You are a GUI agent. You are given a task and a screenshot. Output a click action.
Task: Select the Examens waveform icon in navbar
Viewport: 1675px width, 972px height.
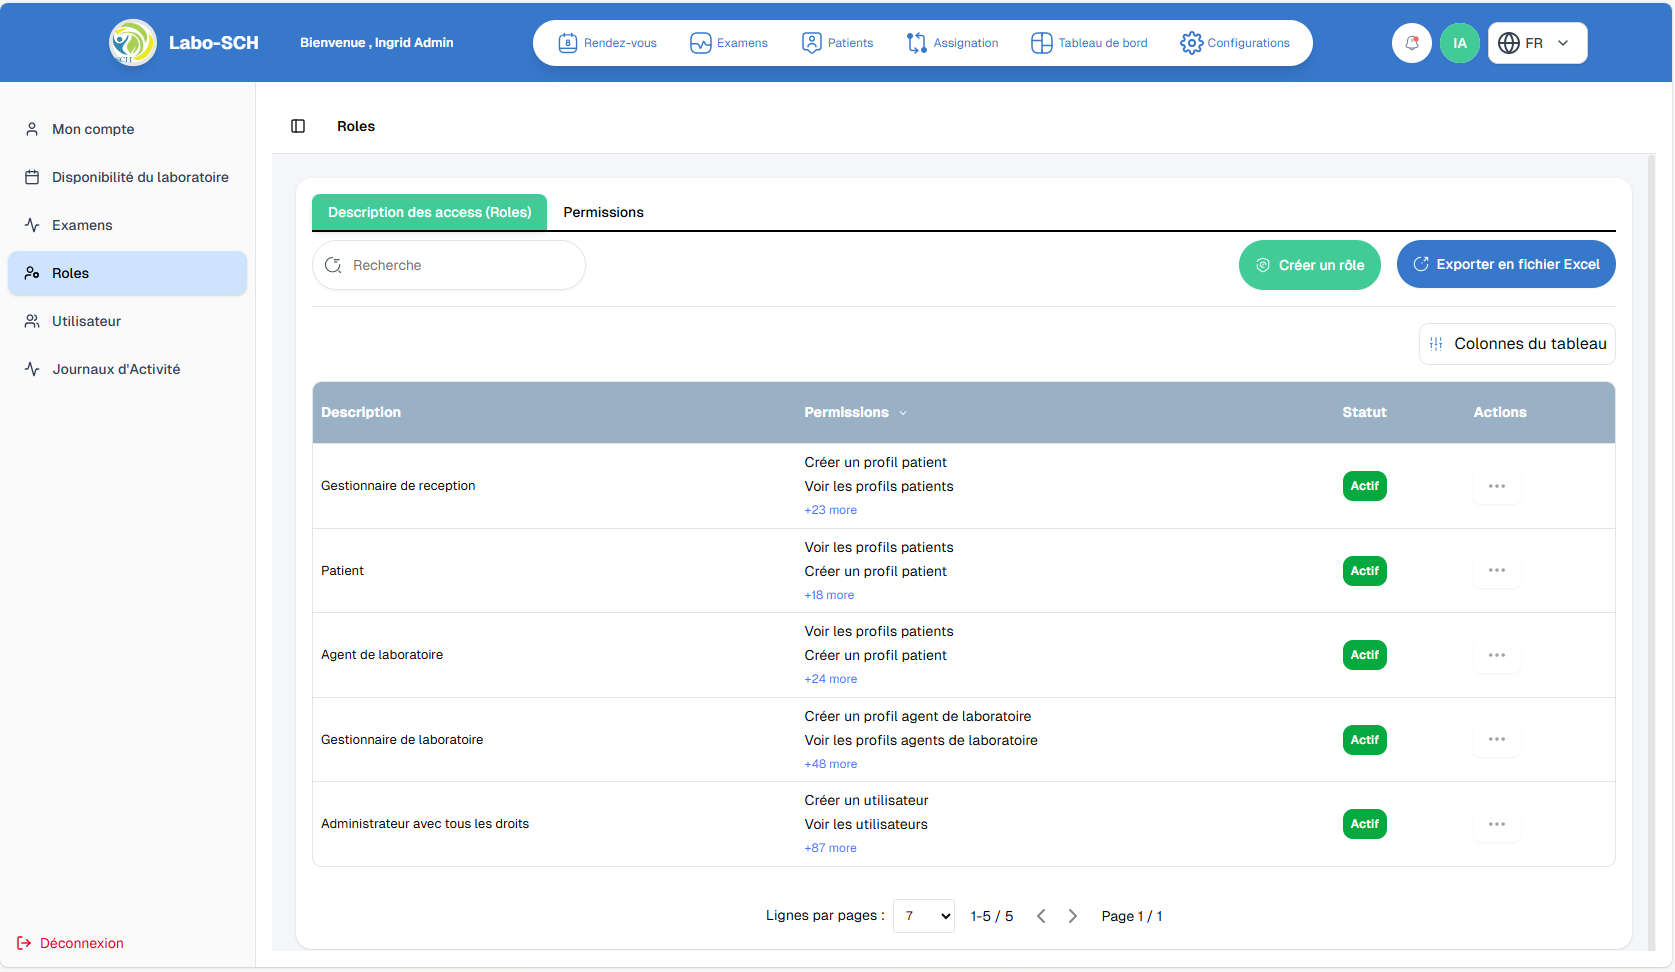pyautogui.click(x=699, y=42)
